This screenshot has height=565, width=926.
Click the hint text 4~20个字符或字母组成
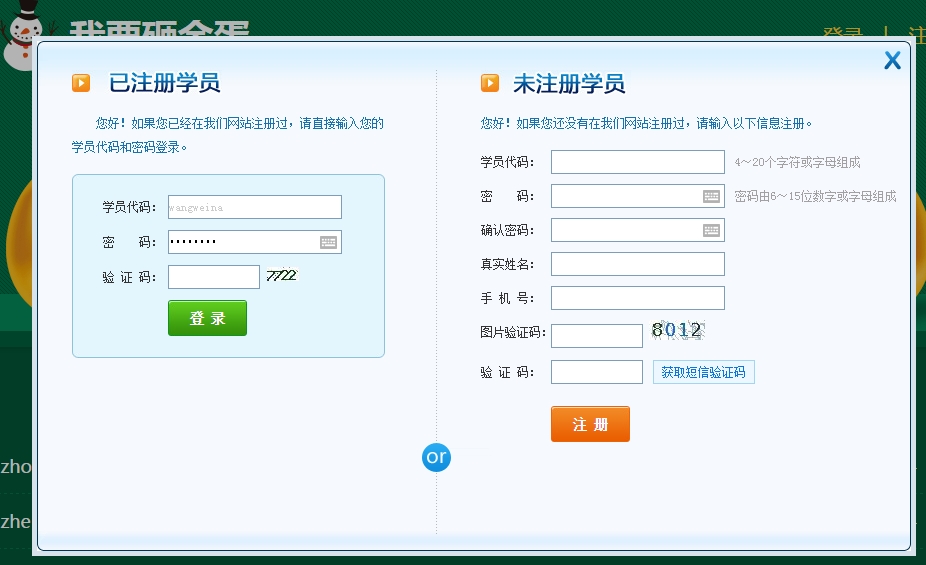pos(797,162)
